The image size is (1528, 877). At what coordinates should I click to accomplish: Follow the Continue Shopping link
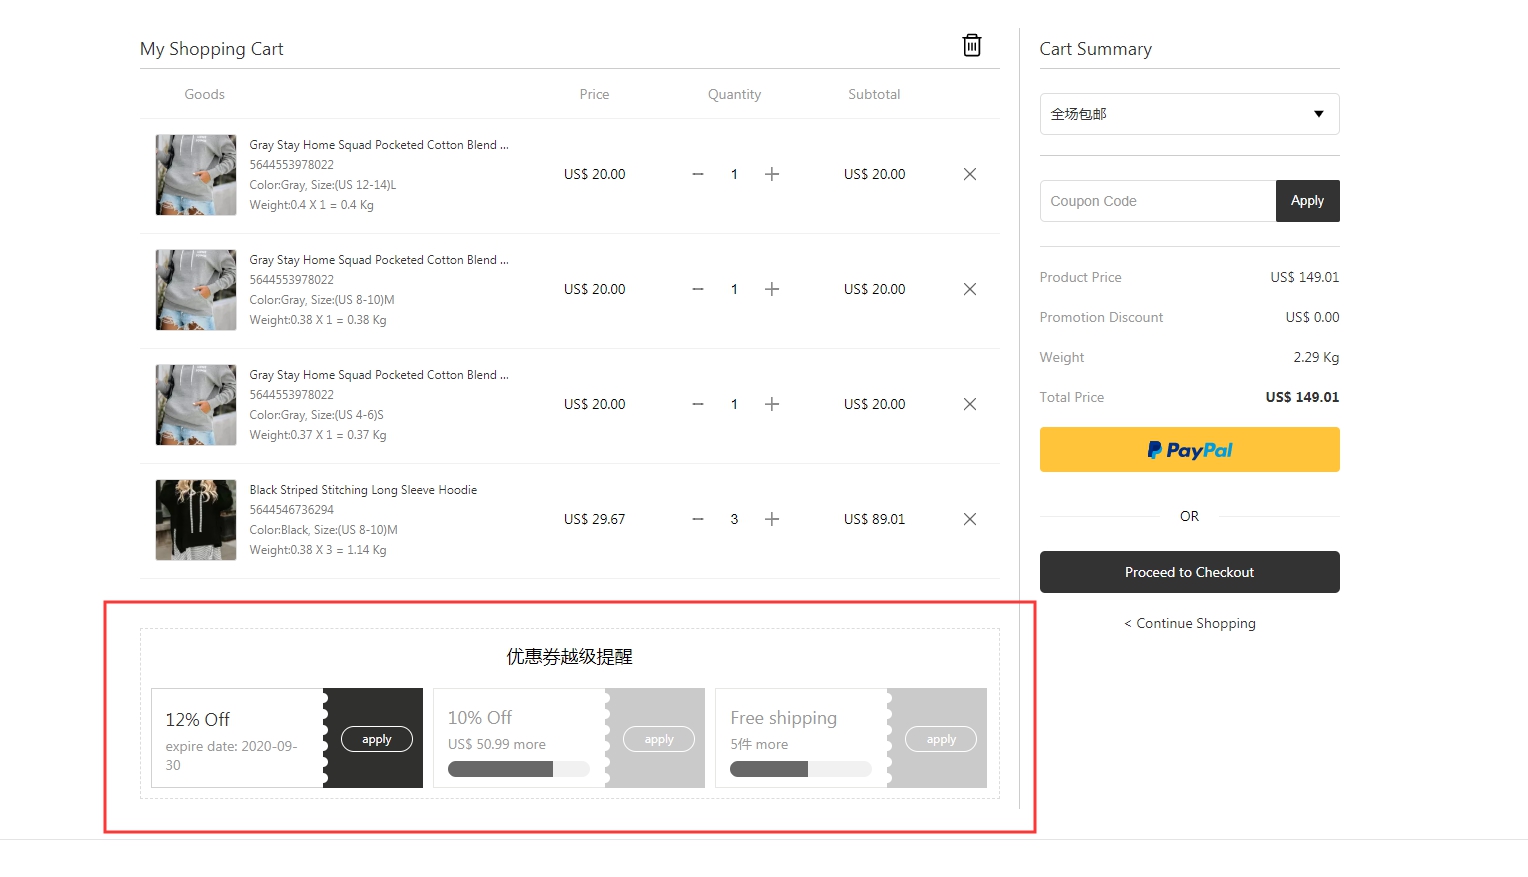point(1190,623)
